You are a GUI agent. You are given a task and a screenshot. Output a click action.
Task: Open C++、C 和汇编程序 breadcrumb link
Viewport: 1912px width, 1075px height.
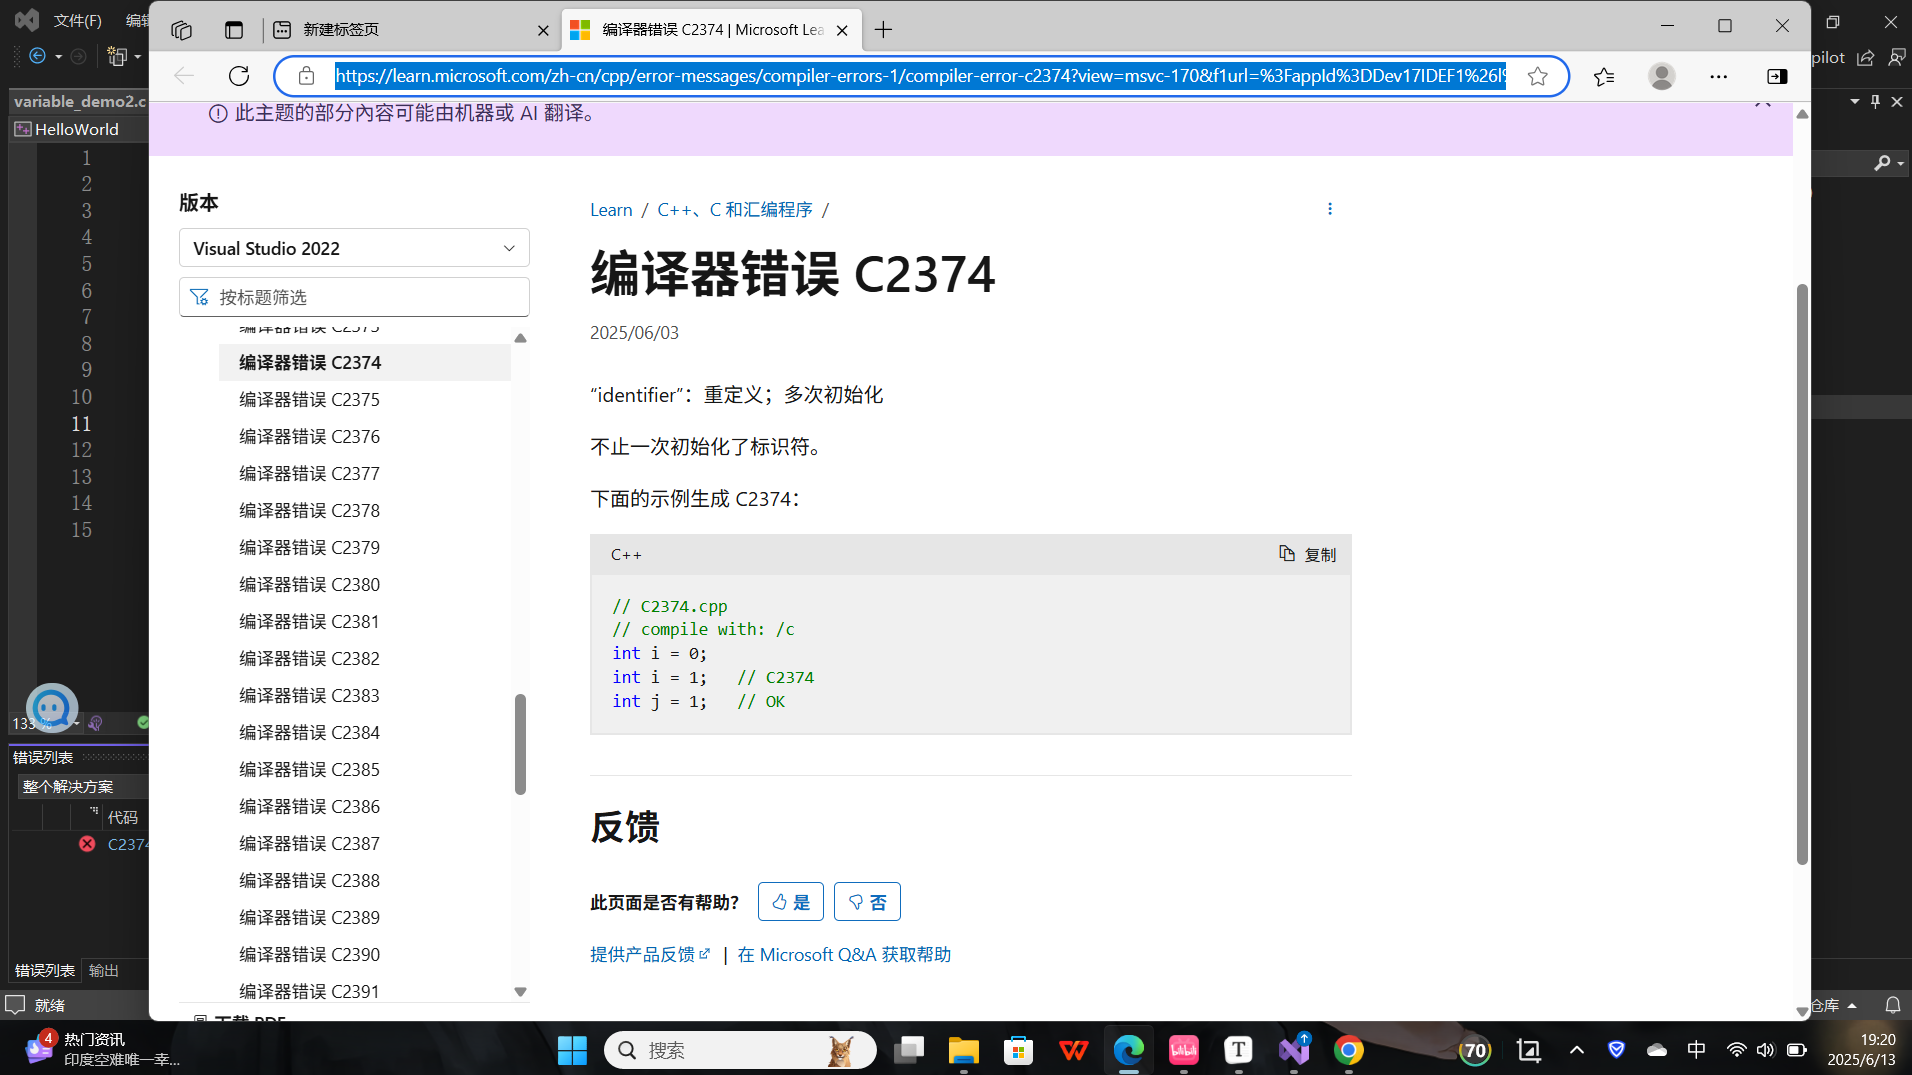click(734, 209)
